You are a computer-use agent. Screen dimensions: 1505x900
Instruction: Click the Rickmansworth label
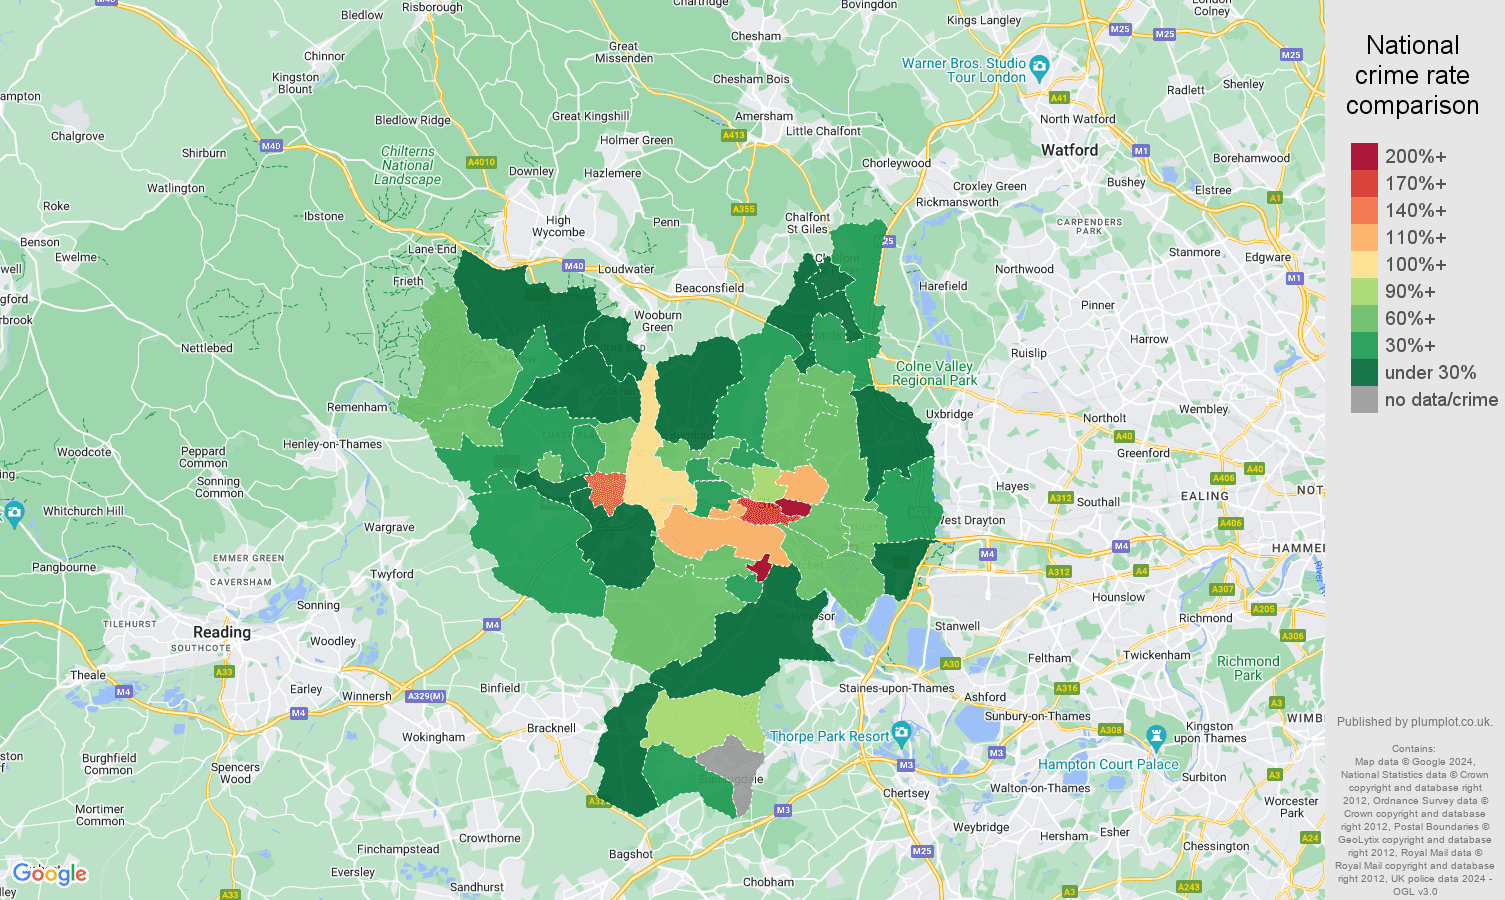pos(957,202)
